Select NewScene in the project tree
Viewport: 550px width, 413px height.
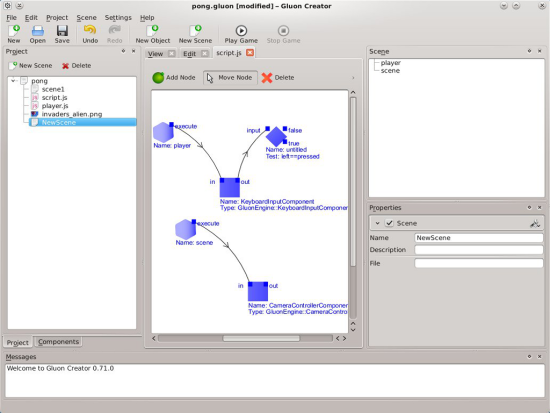click(x=83, y=122)
